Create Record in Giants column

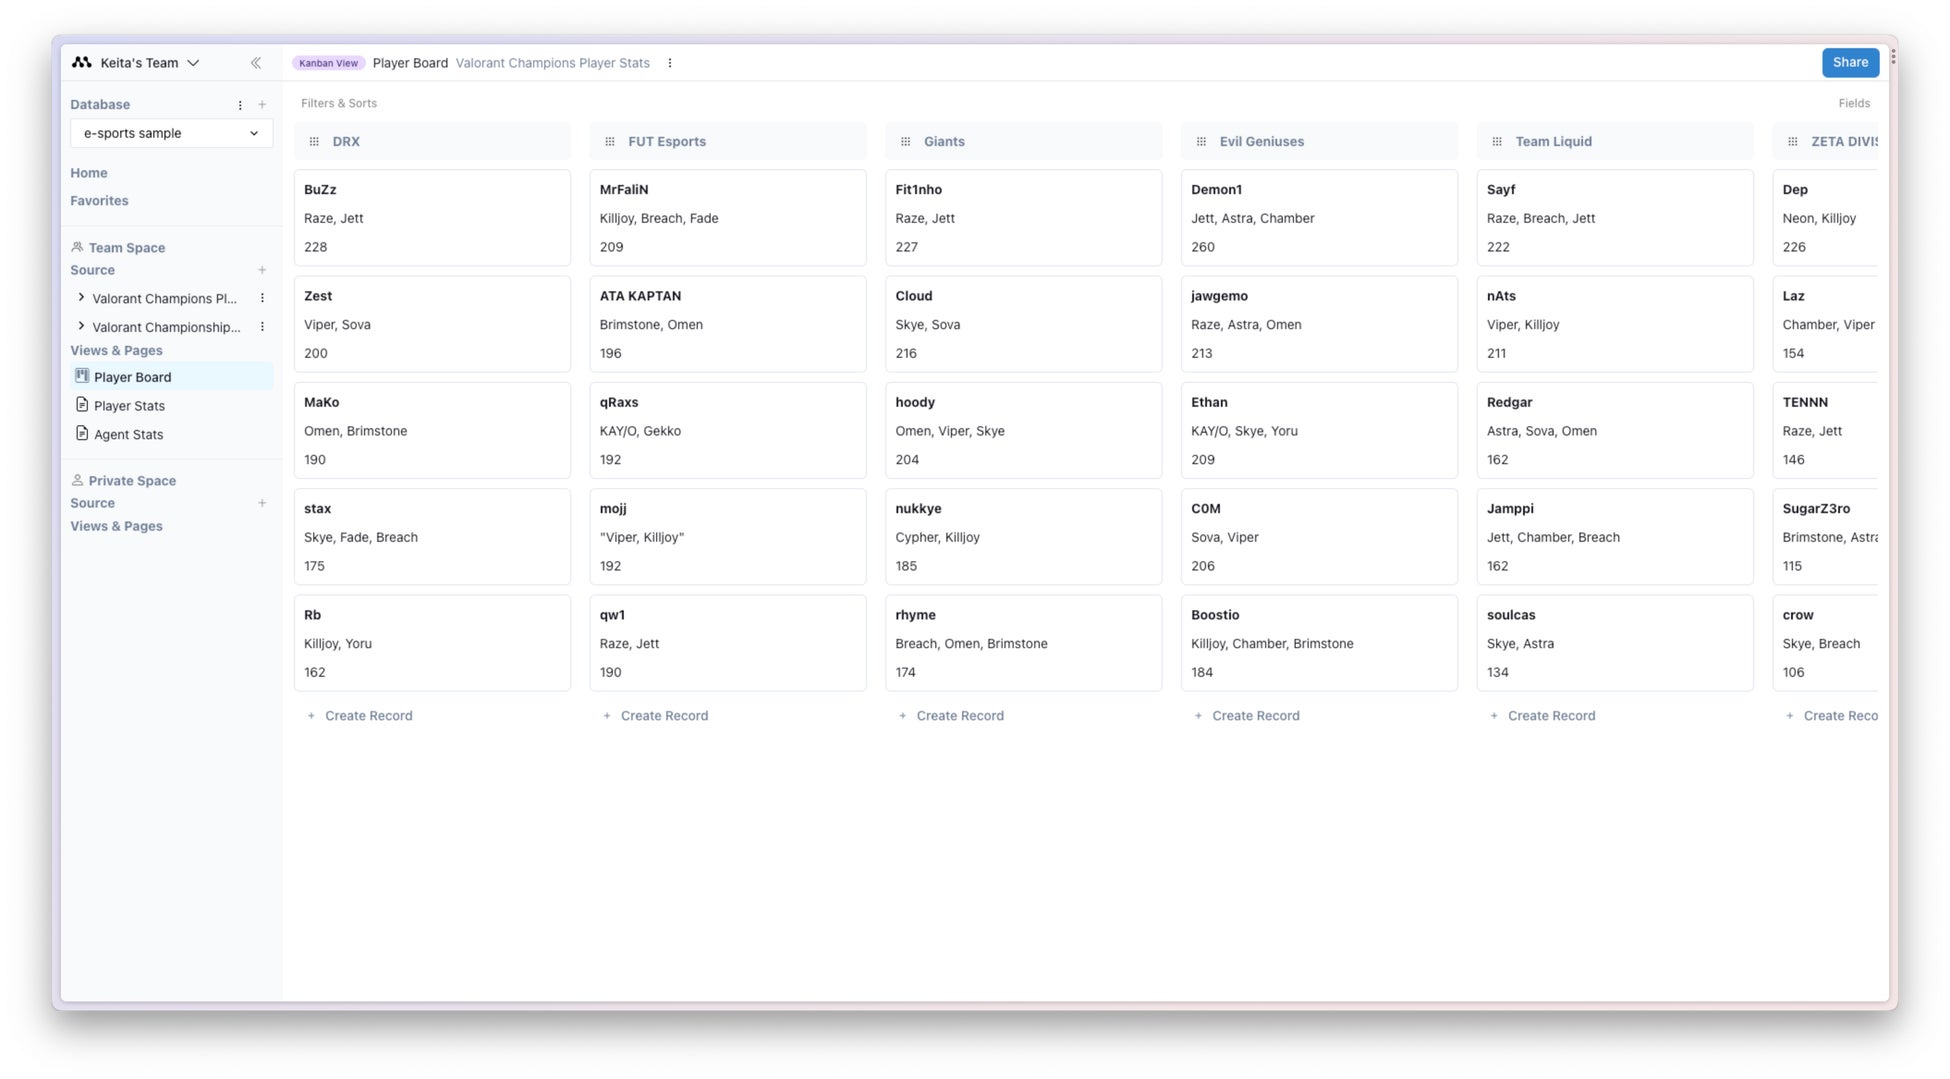point(951,716)
